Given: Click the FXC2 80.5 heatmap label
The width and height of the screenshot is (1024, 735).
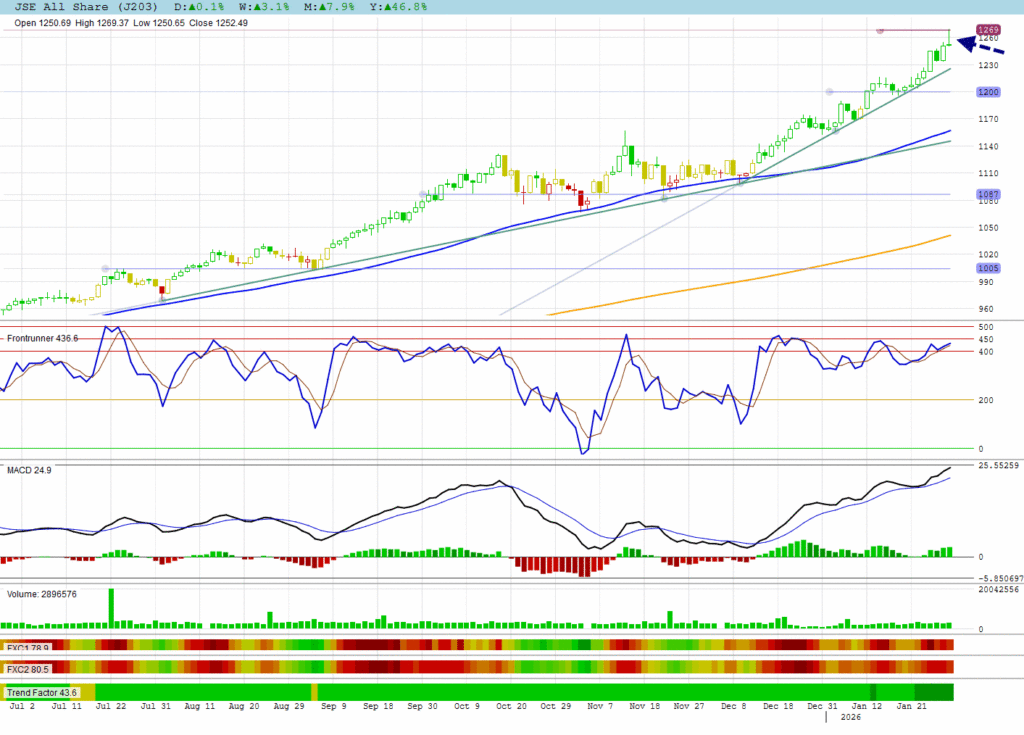Looking at the screenshot, I should pos(26,667).
